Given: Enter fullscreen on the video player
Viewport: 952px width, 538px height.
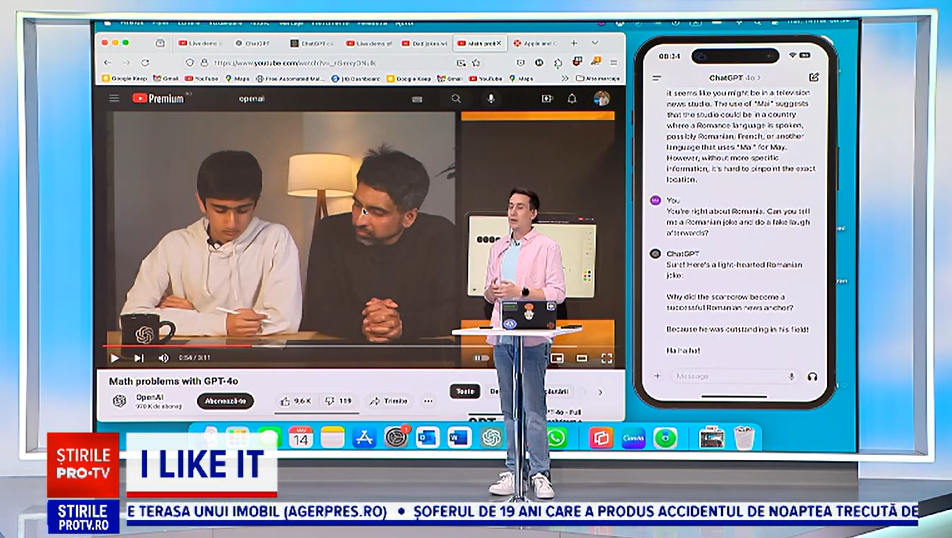Looking at the screenshot, I should (x=606, y=357).
